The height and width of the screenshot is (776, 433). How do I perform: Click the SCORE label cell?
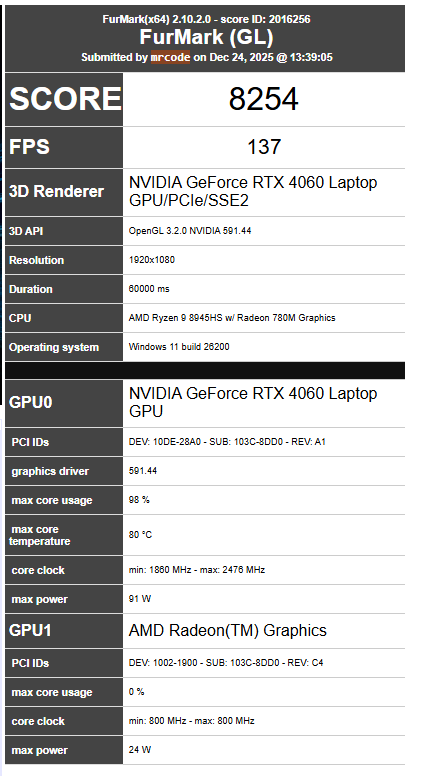tap(64, 99)
